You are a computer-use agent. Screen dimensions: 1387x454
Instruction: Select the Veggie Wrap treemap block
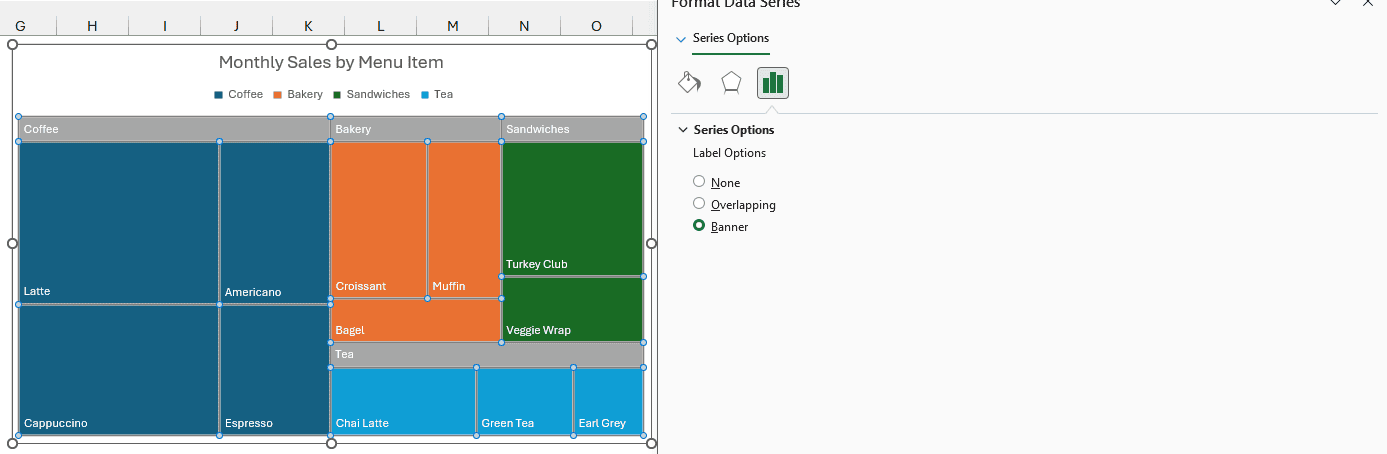pos(572,309)
